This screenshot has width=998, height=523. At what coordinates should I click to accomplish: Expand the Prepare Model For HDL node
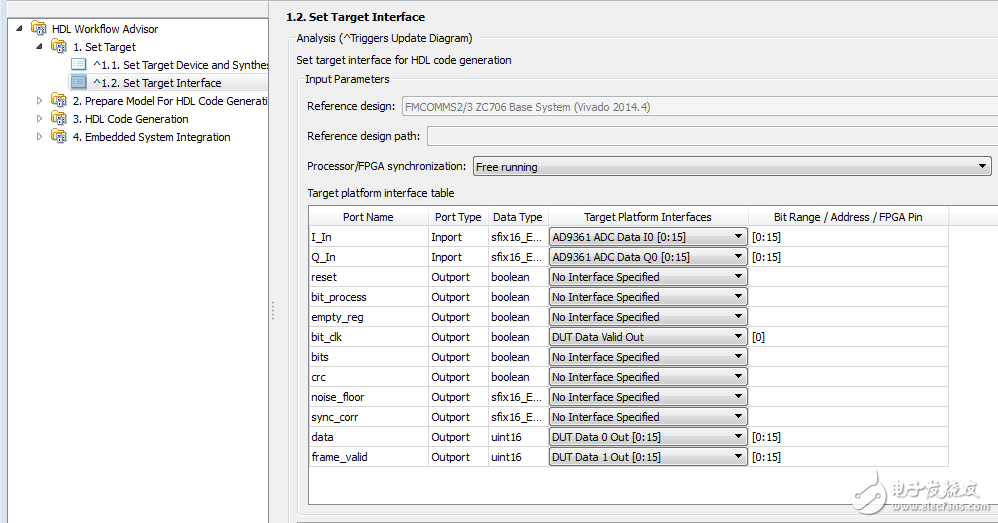pos(40,100)
